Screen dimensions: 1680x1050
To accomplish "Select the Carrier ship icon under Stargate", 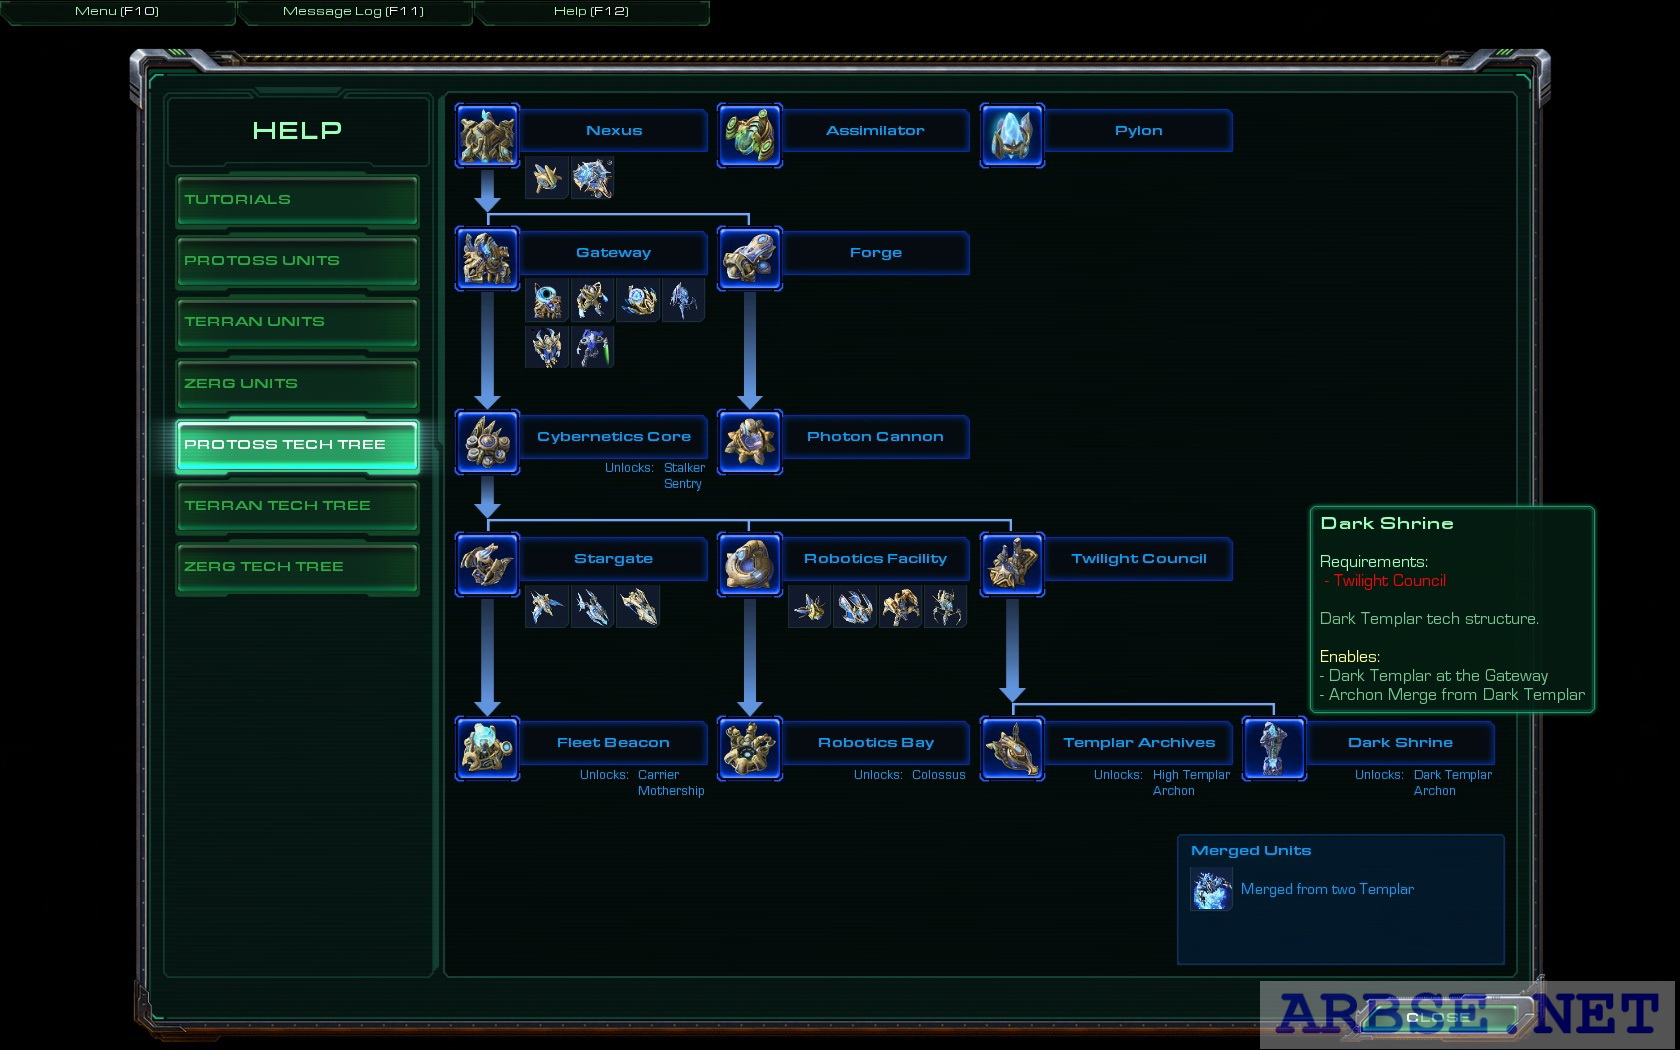I will coord(638,606).
